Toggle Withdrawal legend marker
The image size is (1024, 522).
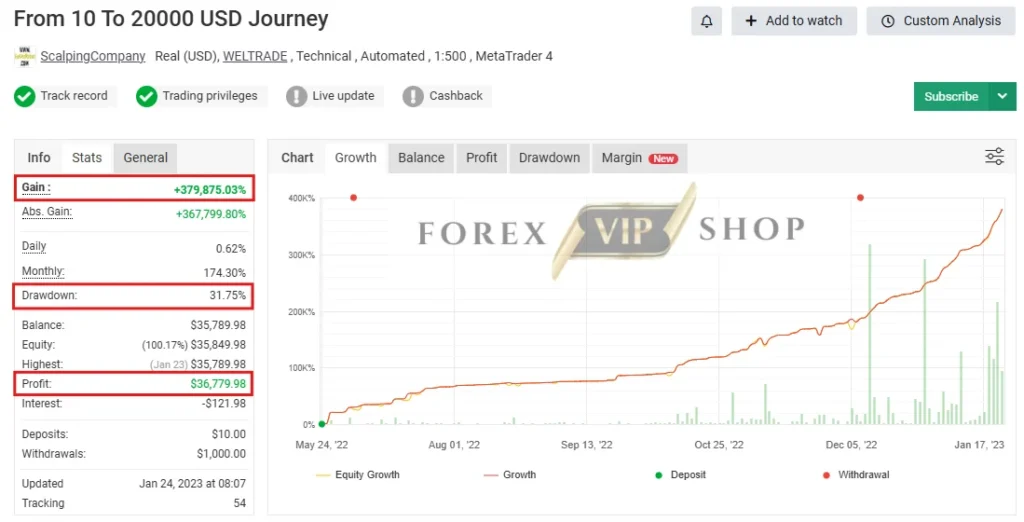click(x=856, y=475)
